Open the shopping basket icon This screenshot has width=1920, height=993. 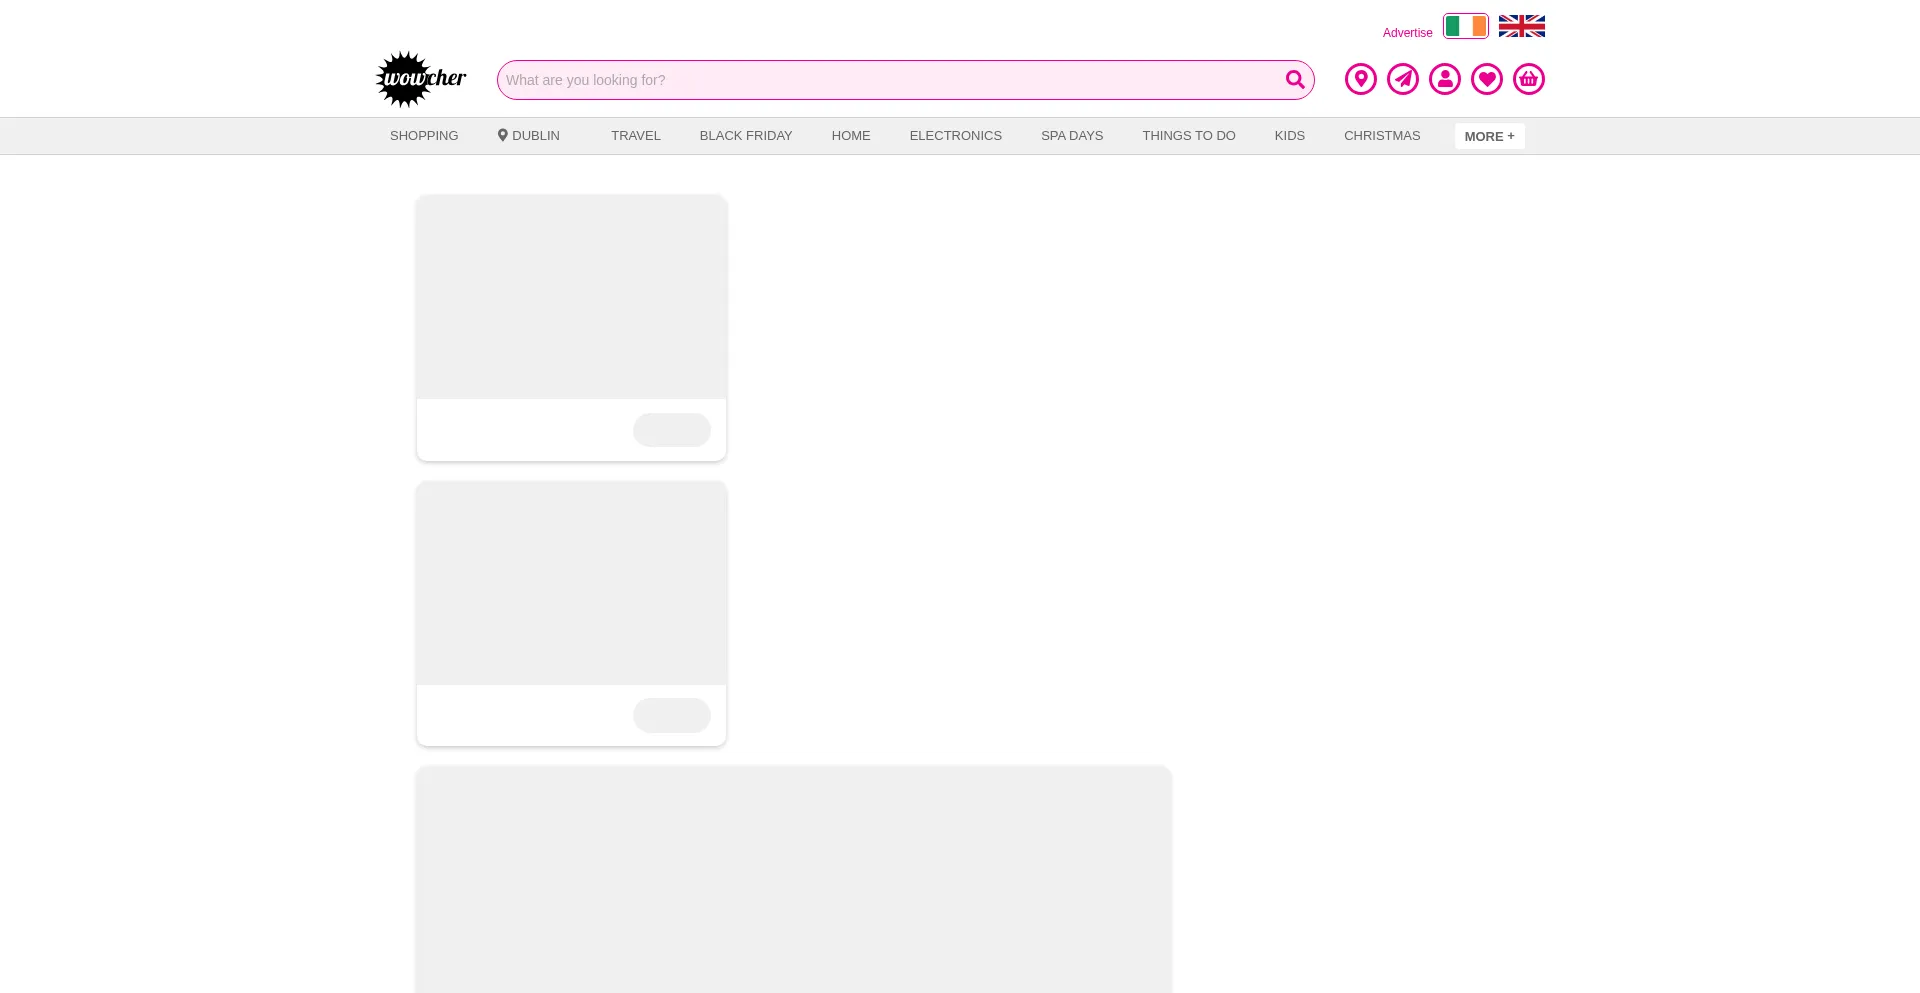(x=1528, y=79)
